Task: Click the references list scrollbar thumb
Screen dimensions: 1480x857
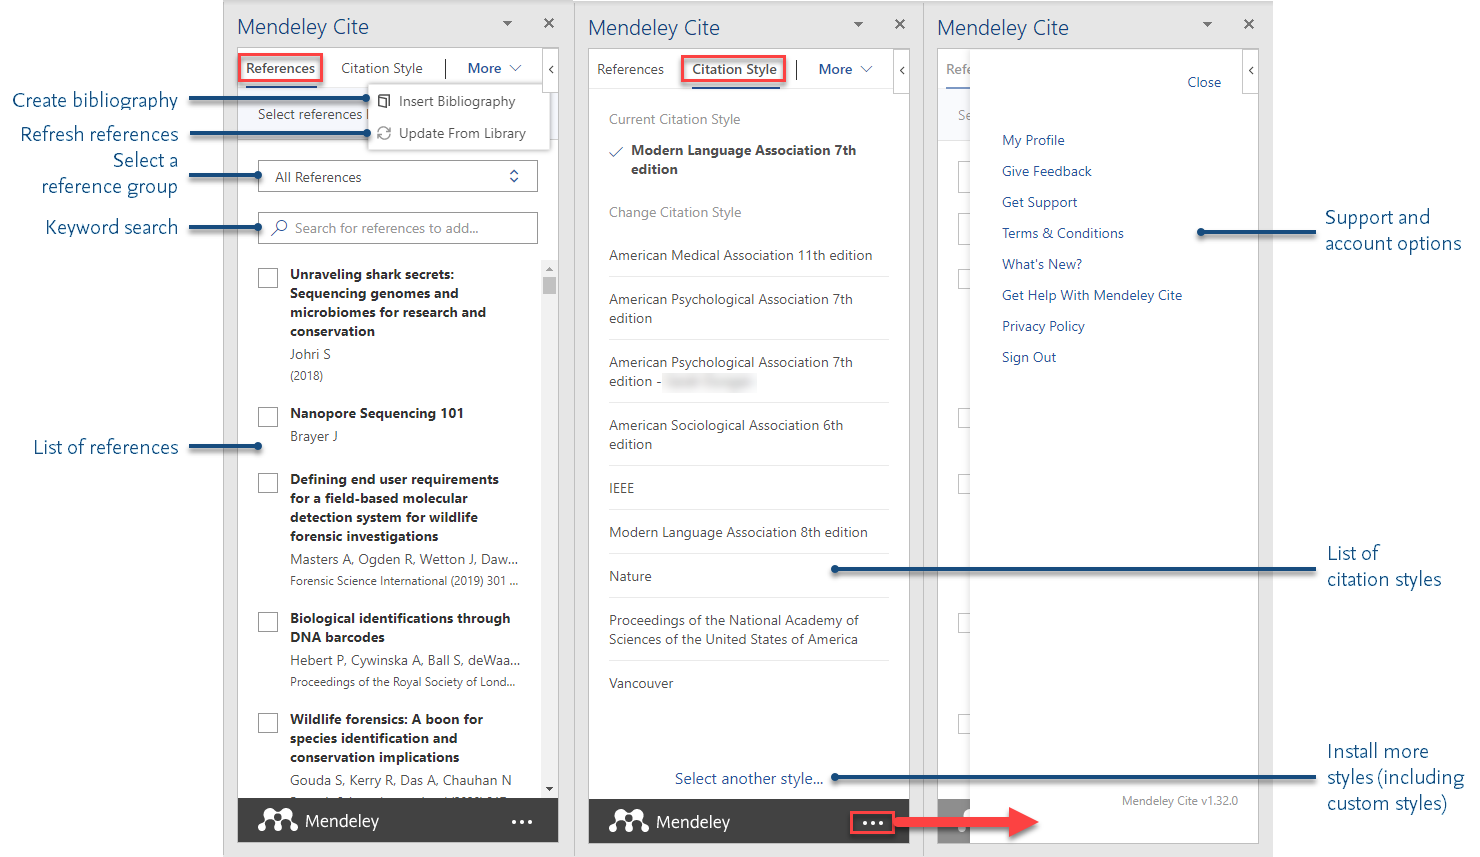Action: (549, 285)
